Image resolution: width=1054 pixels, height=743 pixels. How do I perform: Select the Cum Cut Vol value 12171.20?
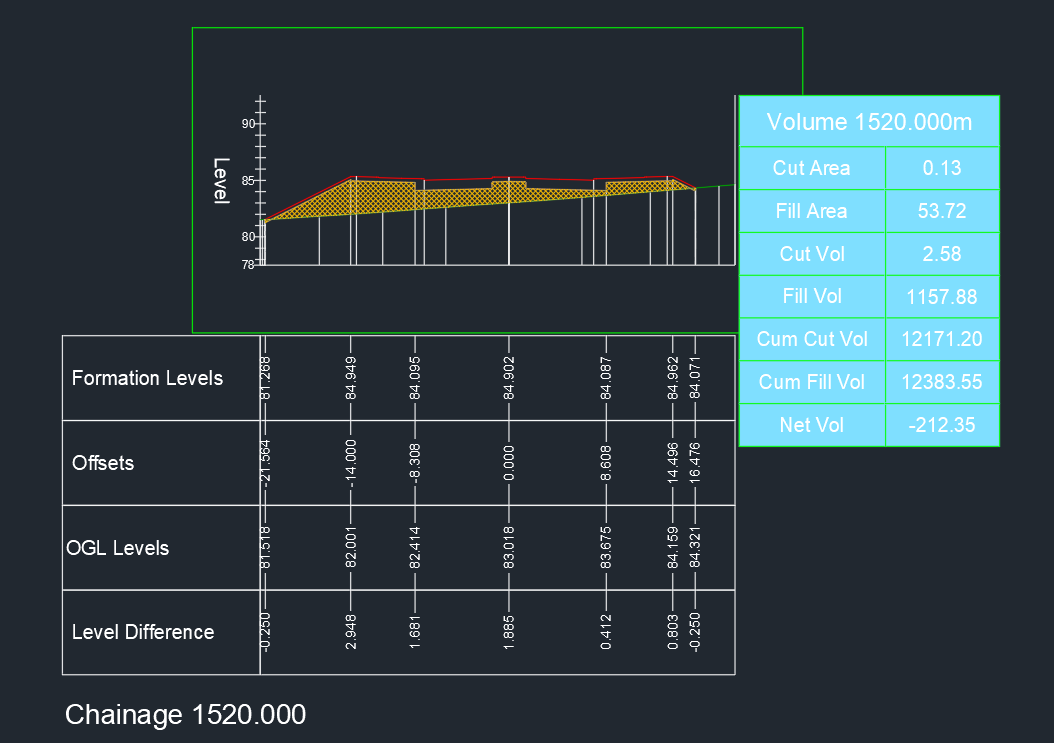[x=942, y=339]
